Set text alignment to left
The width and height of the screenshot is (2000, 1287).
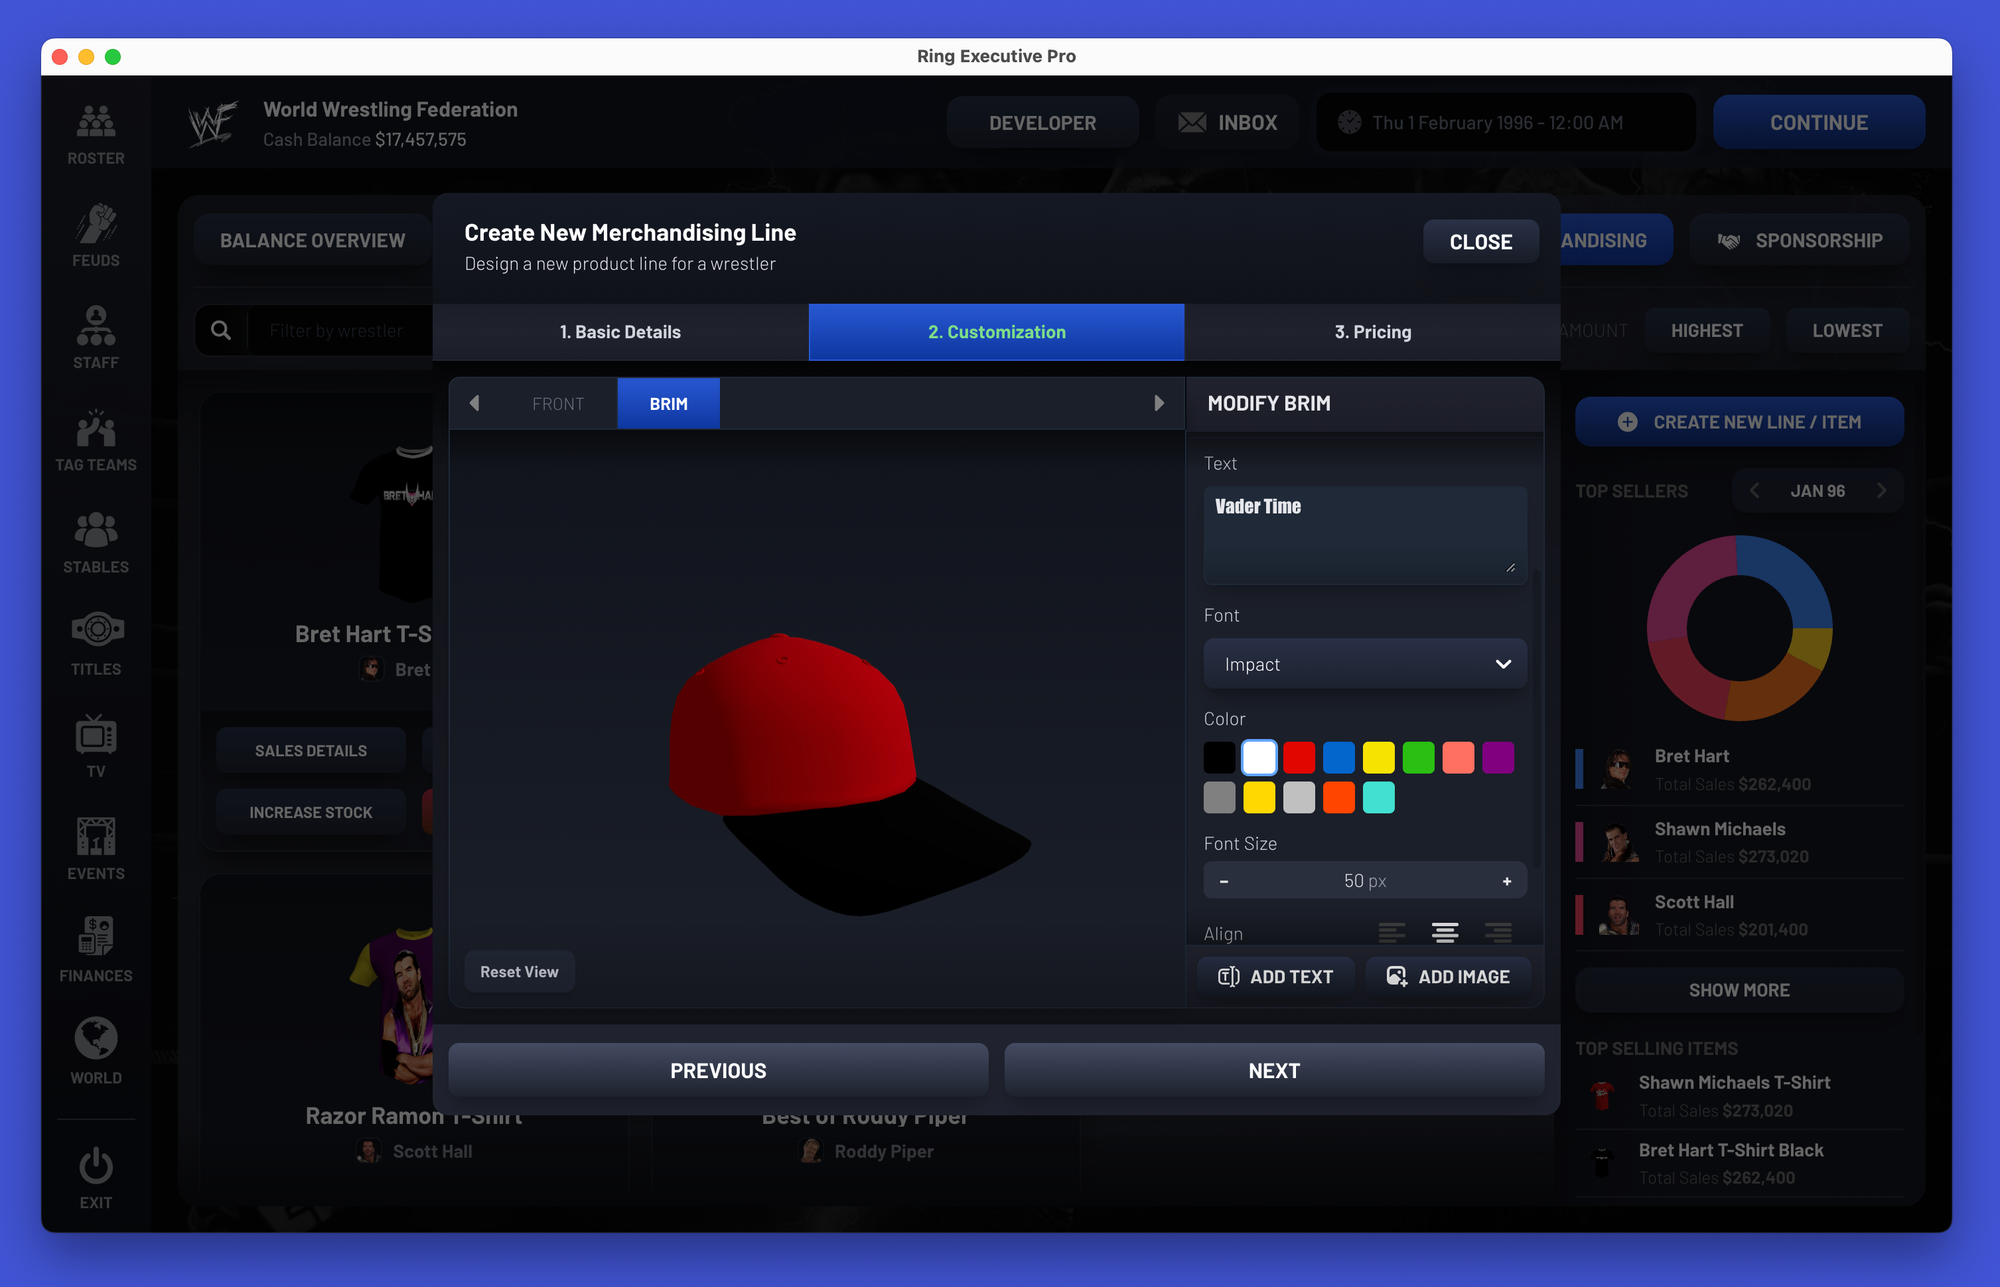[1391, 932]
